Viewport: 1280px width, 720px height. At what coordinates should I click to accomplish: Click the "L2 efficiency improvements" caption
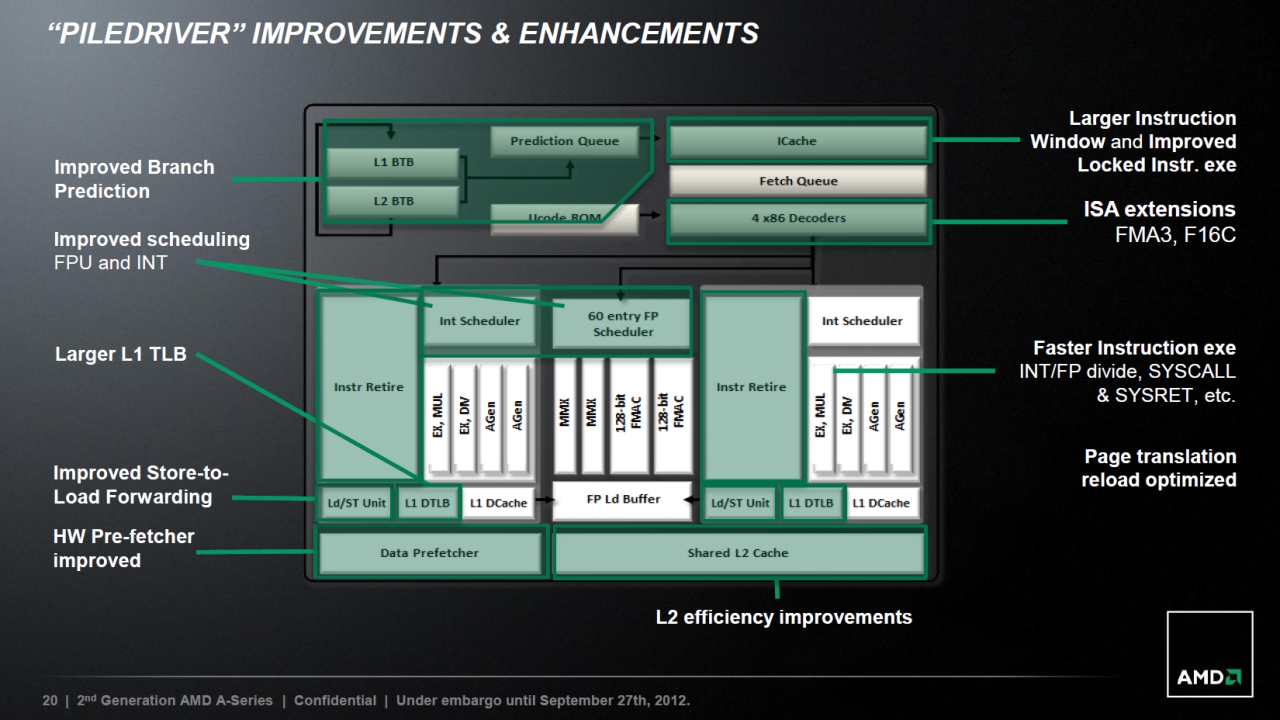783,617
